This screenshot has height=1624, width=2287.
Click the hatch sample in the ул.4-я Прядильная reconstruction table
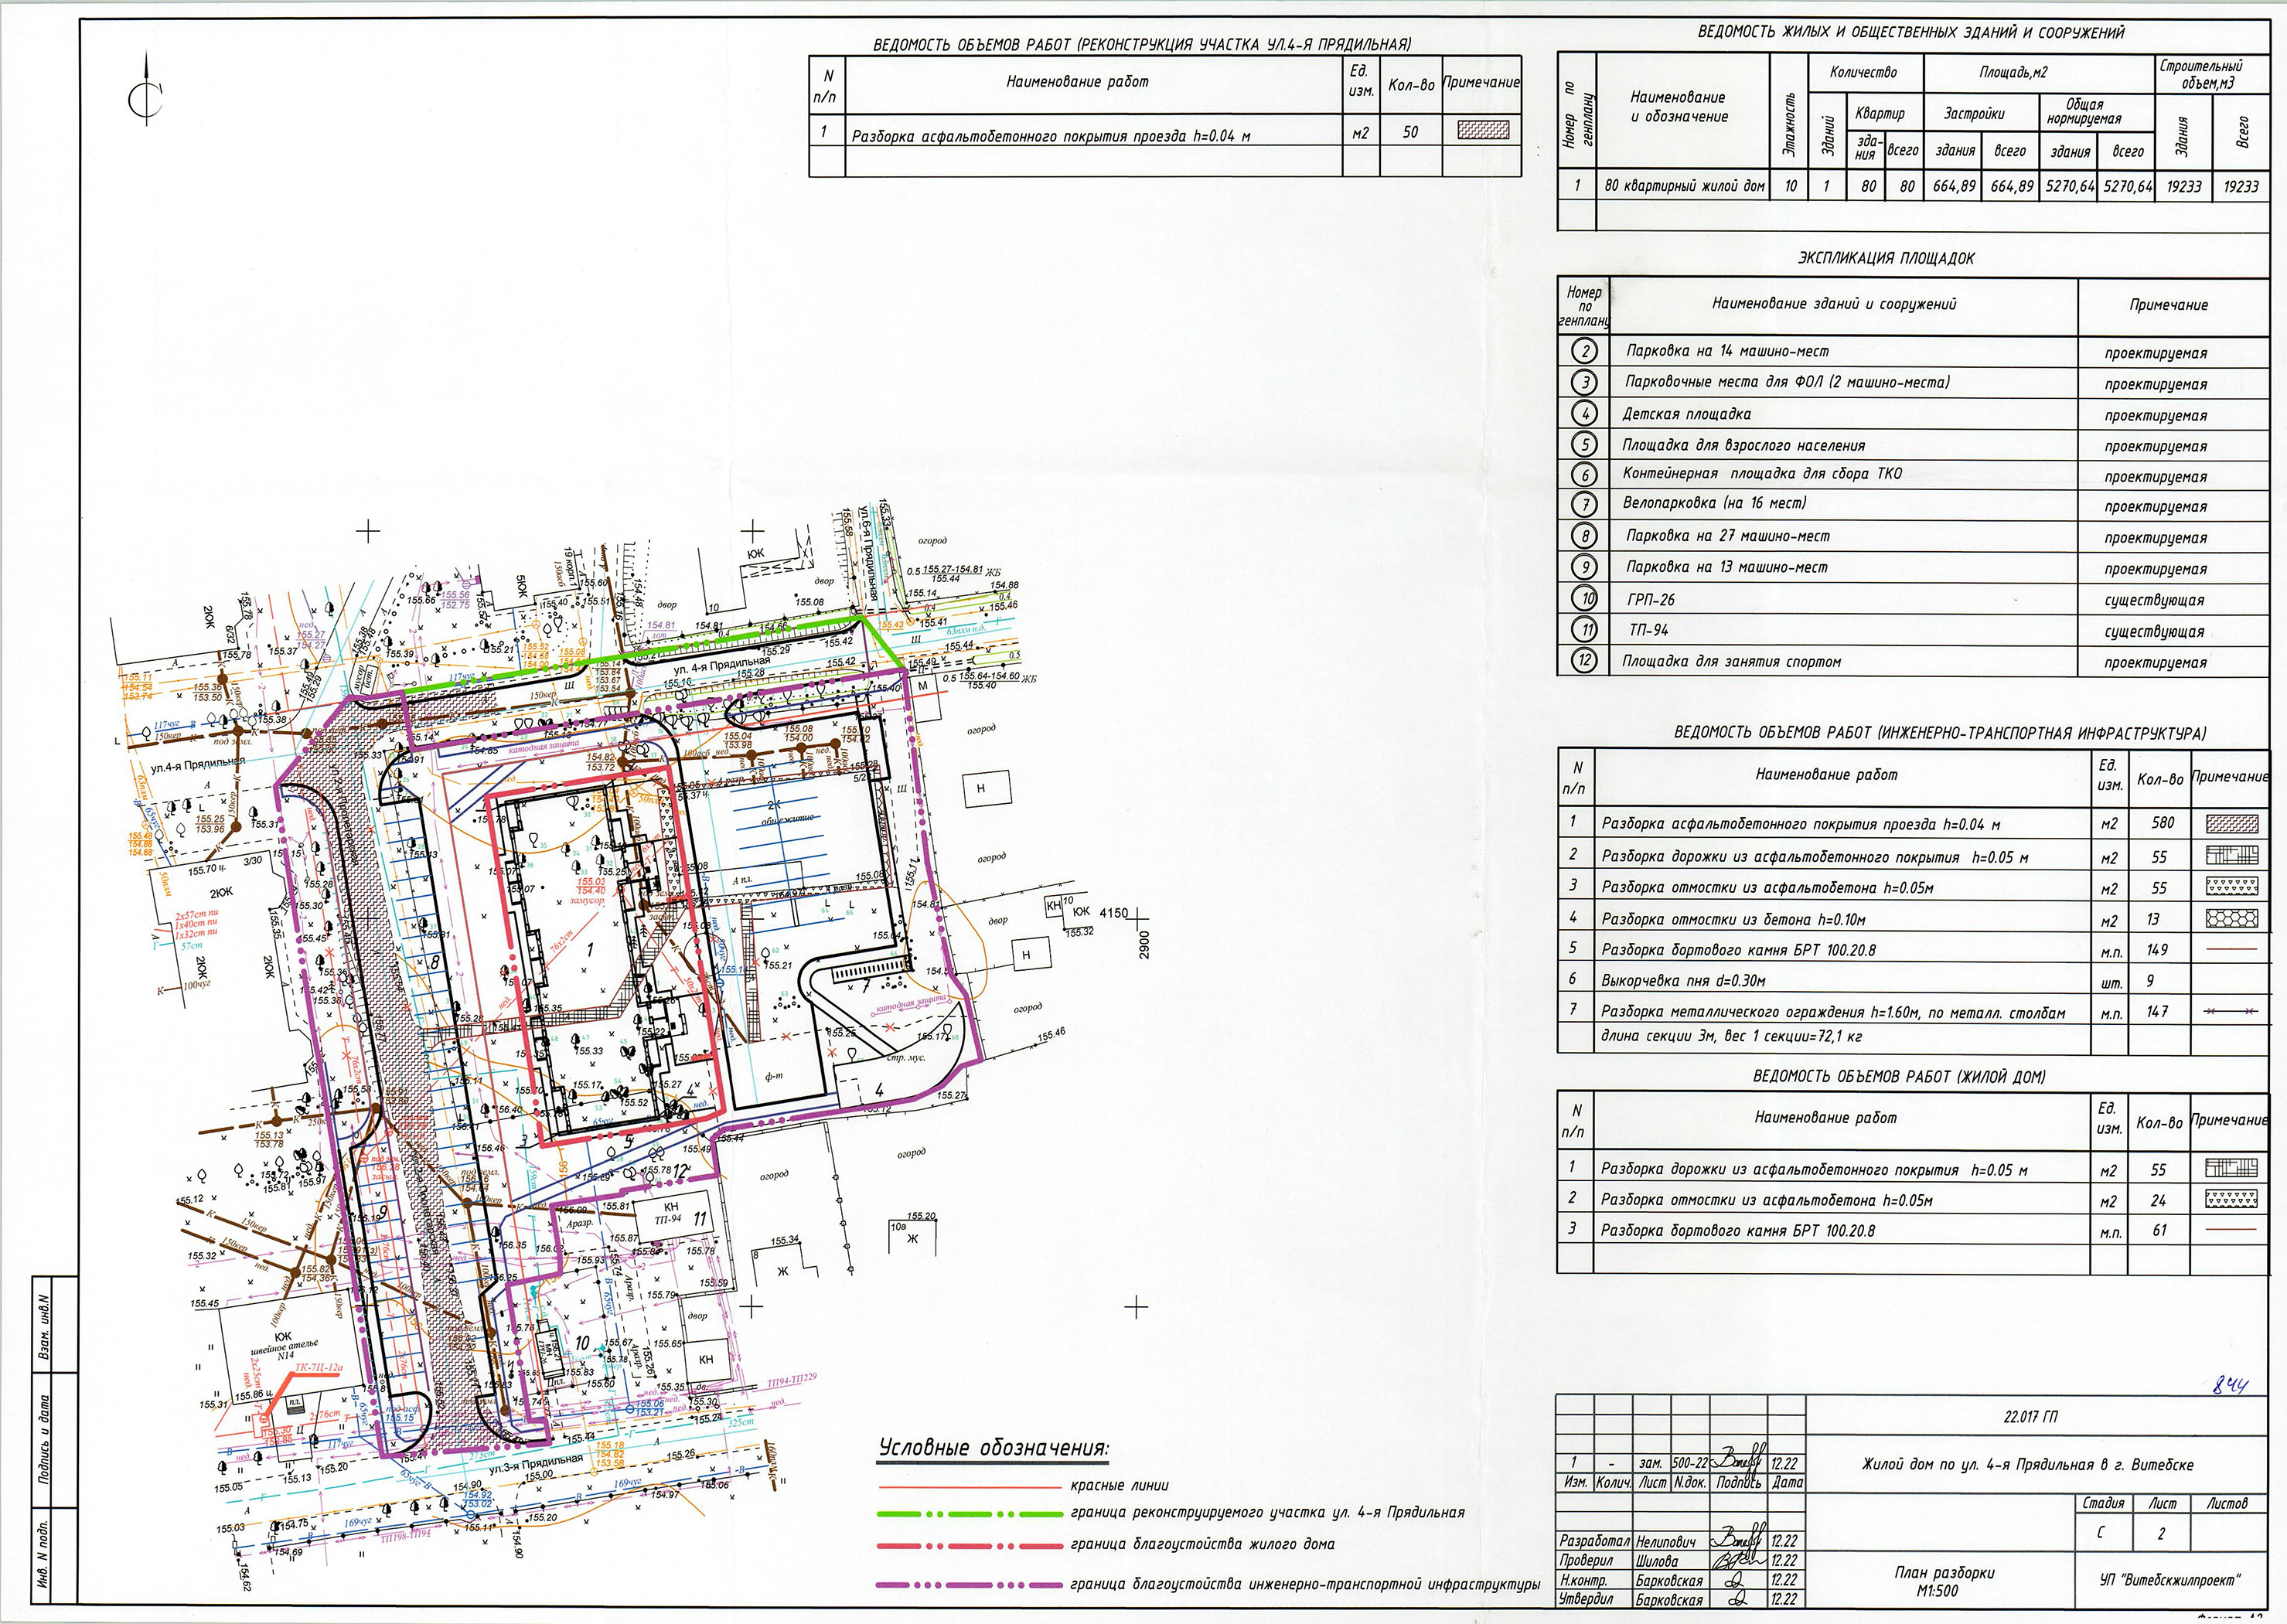click(x=1483, y=130)
